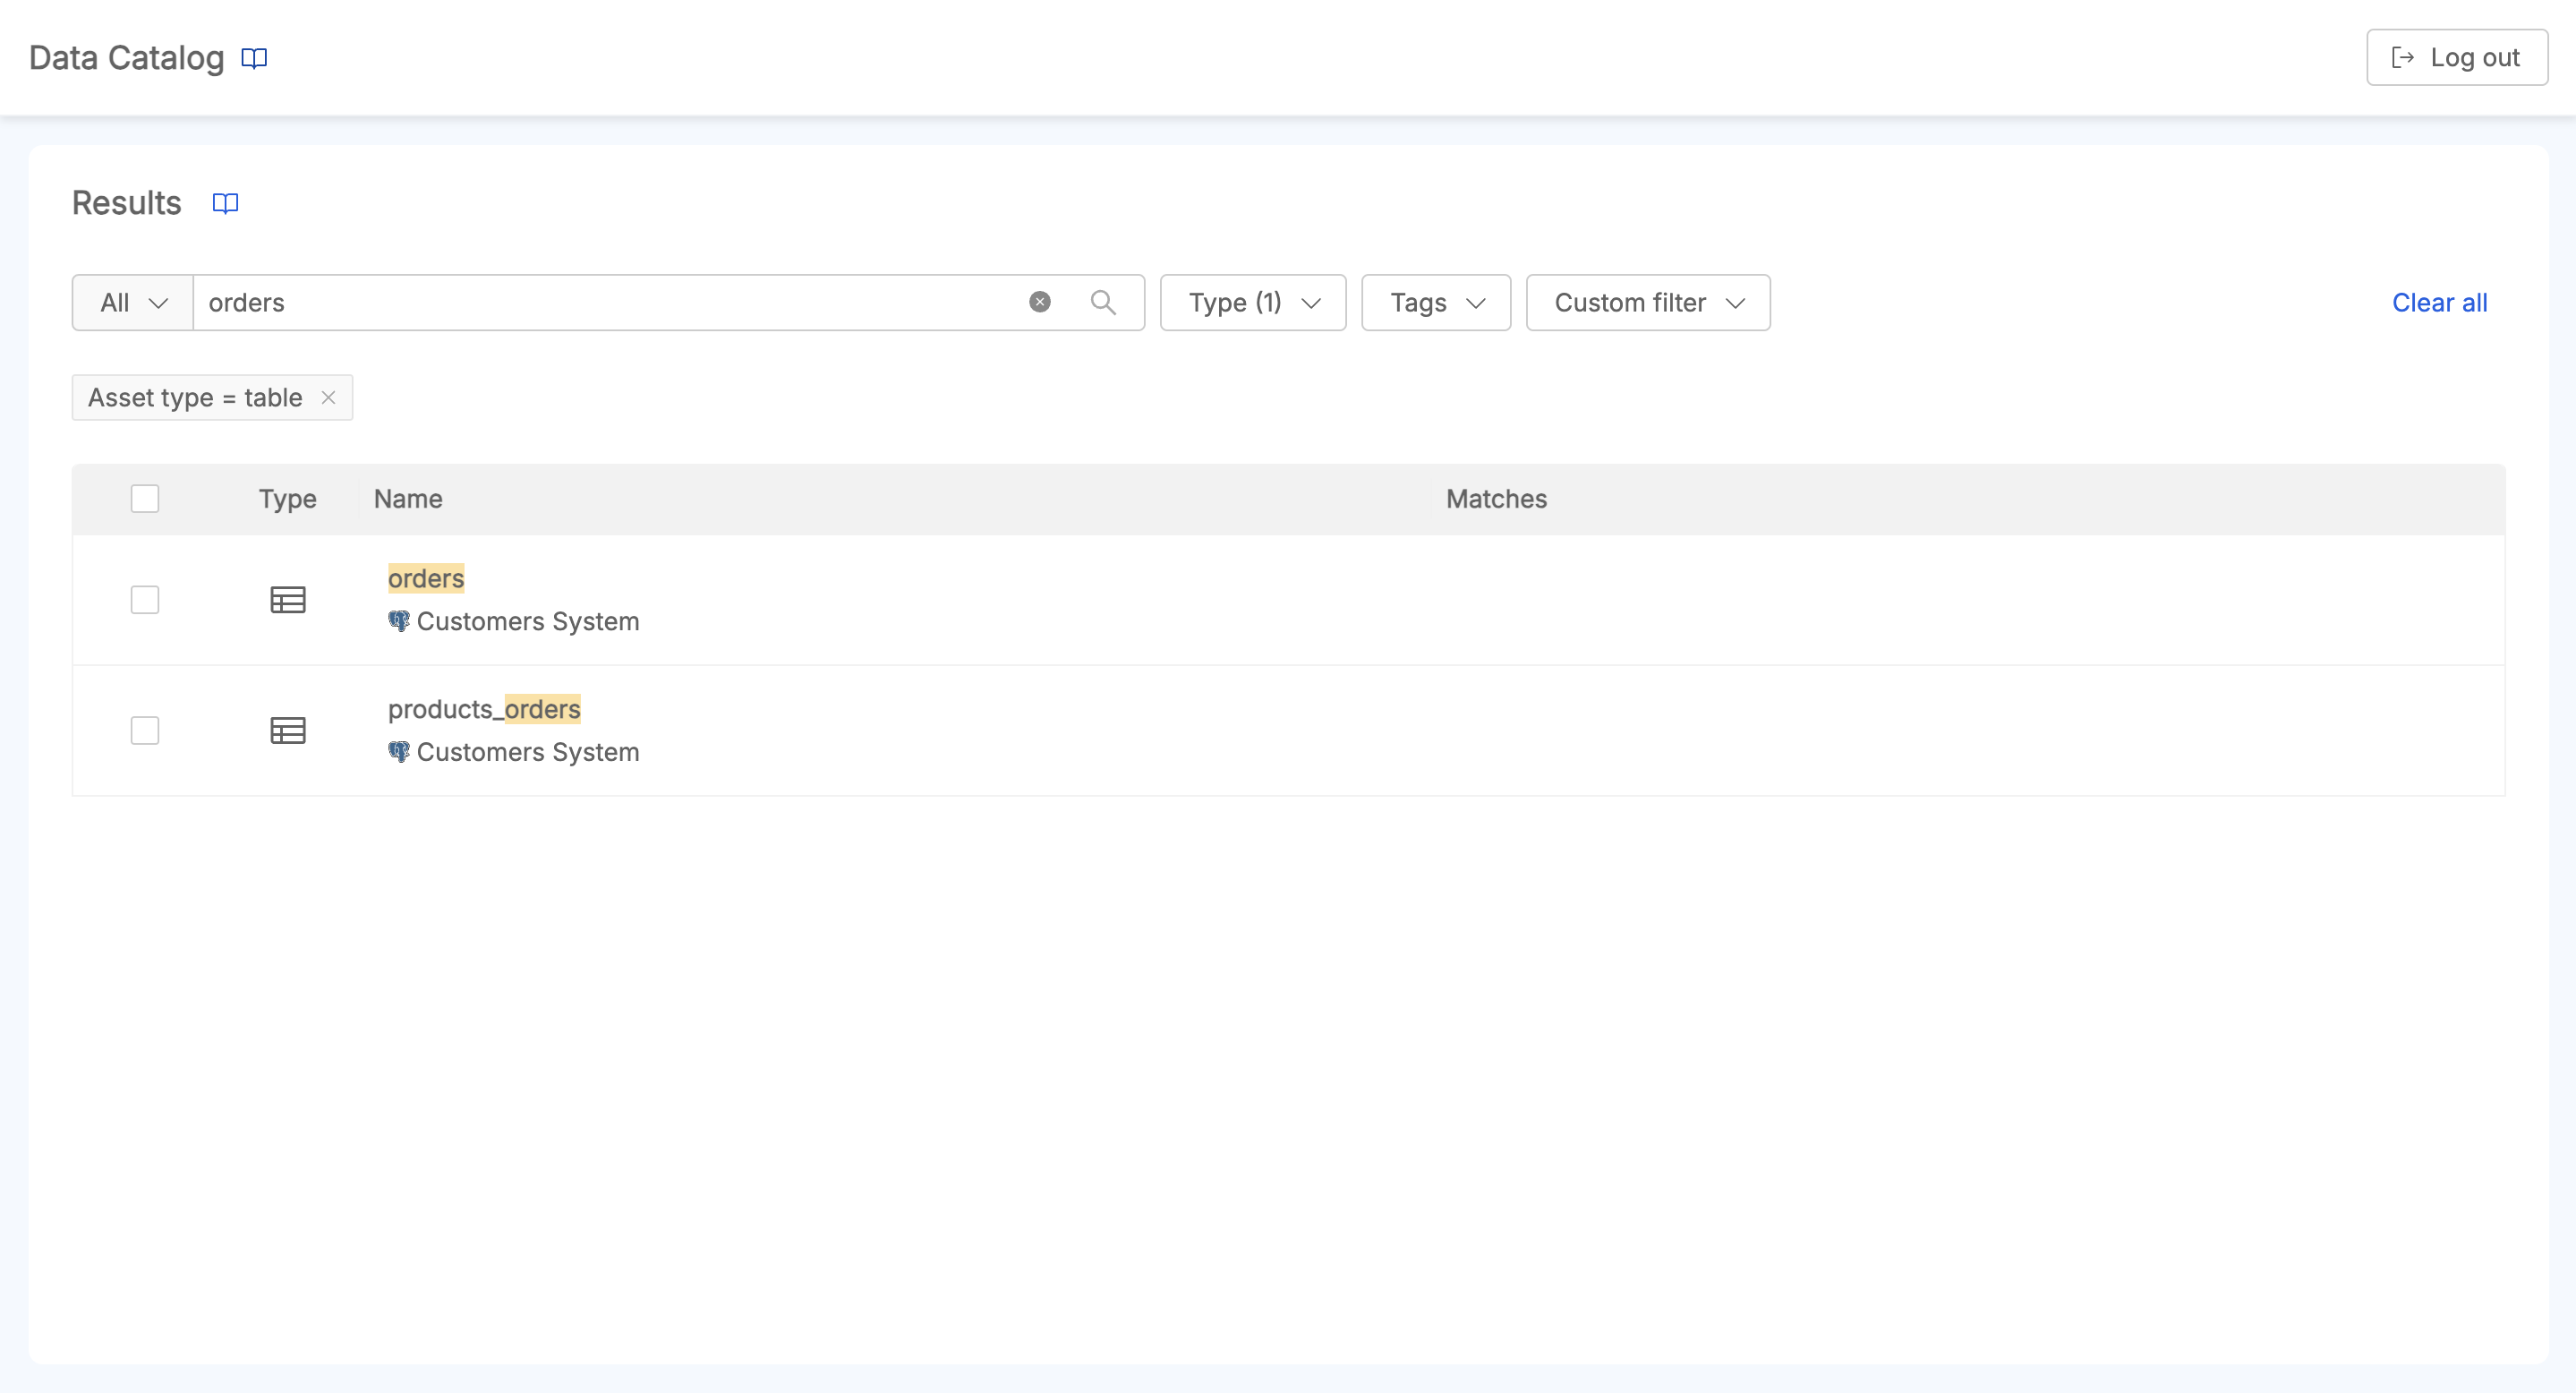Viewport: 2576px width, 1393px height.
Task: Open the documentation icon next to Results
Action: click(x=224, y=203)
